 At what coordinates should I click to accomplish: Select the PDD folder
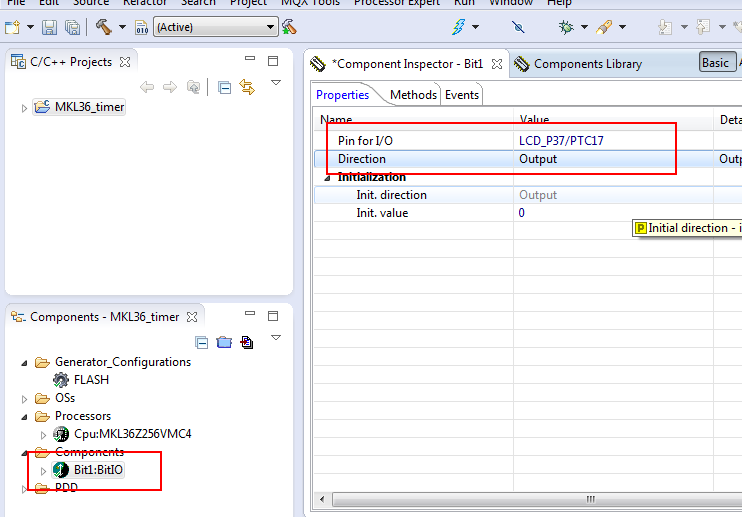(66, 488)
